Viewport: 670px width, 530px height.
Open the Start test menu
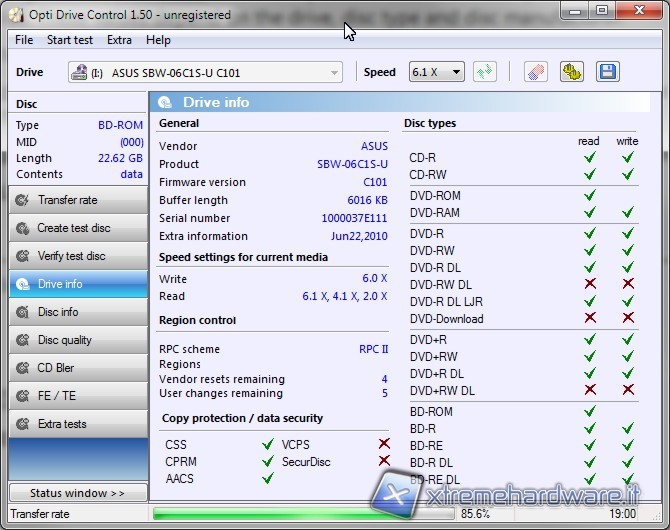pyautogui.click(x=70, y=40)
